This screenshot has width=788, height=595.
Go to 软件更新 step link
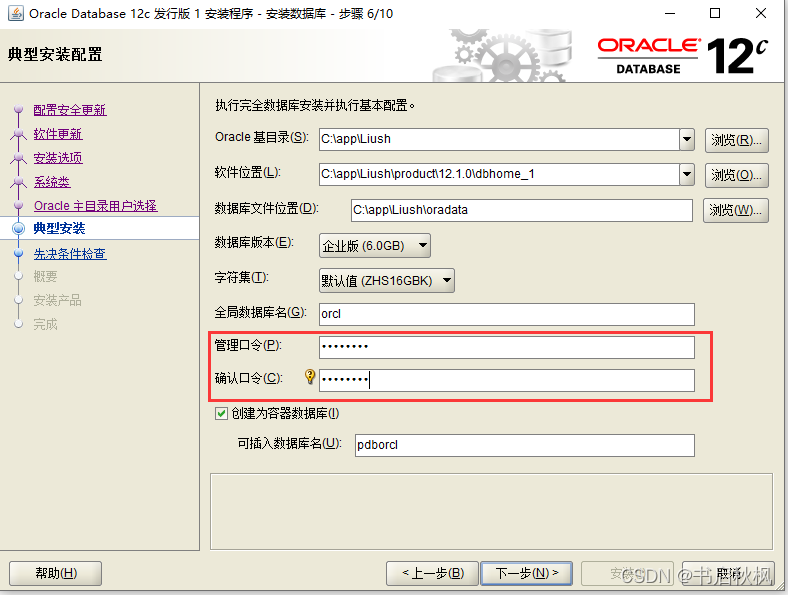[x=58, y=134]
